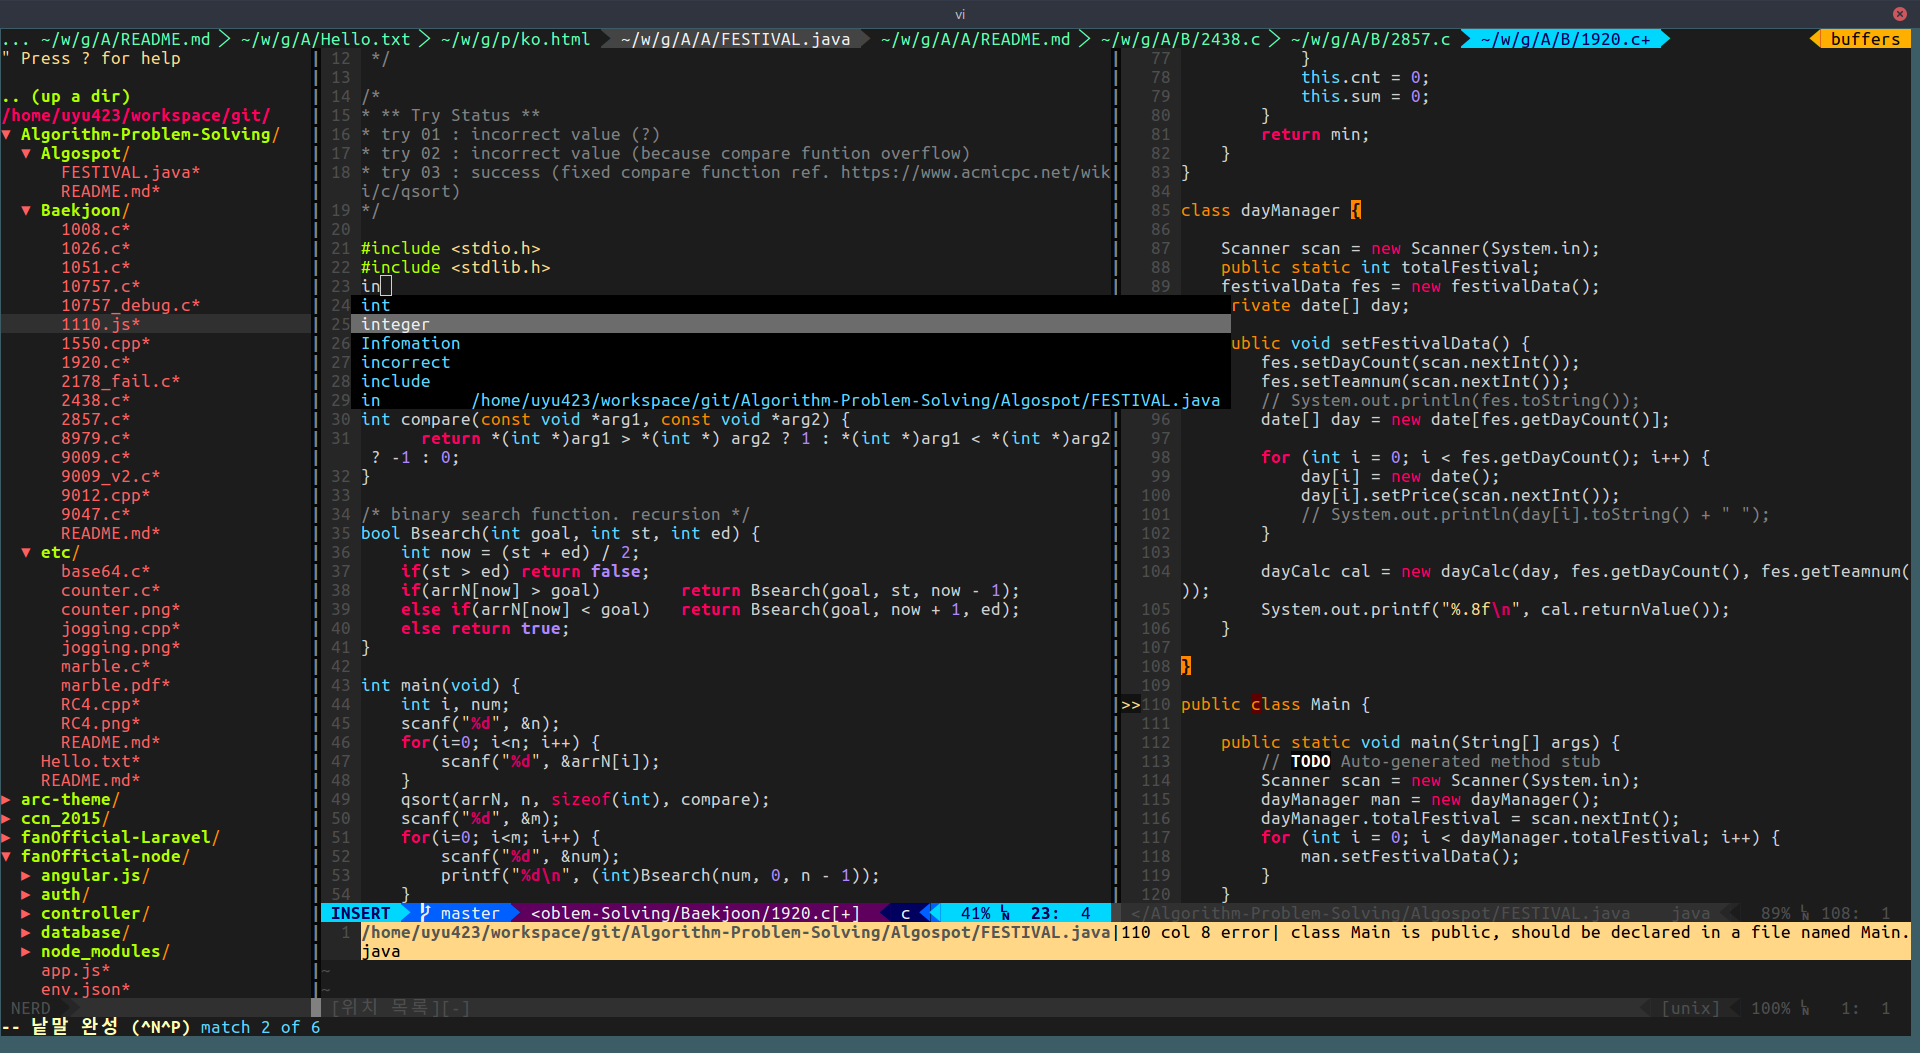
Task: Click the 'class dayManager' declaration line
Action: [1270, 210]
